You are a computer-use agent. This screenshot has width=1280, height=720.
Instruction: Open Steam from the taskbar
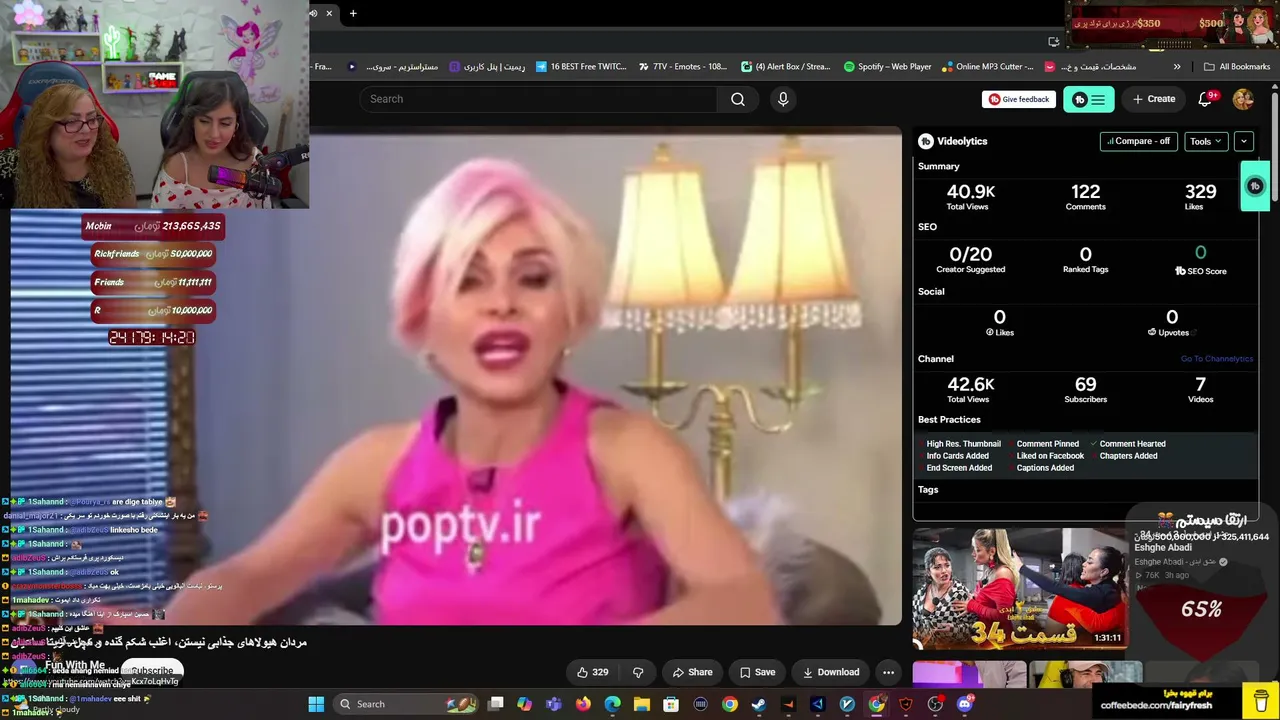(759, 704)
